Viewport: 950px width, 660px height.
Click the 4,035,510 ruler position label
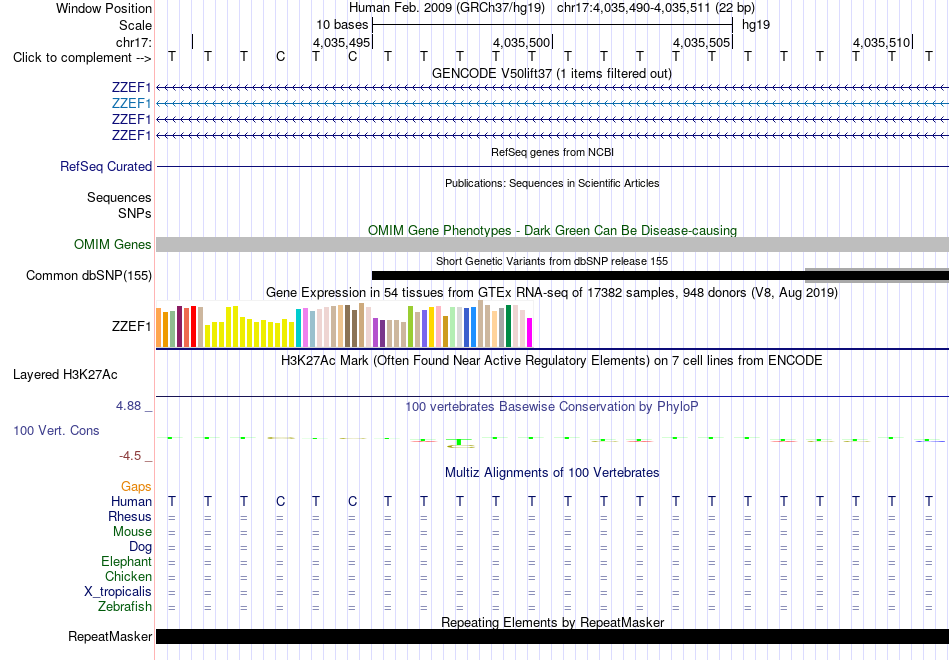click(881, 42)
